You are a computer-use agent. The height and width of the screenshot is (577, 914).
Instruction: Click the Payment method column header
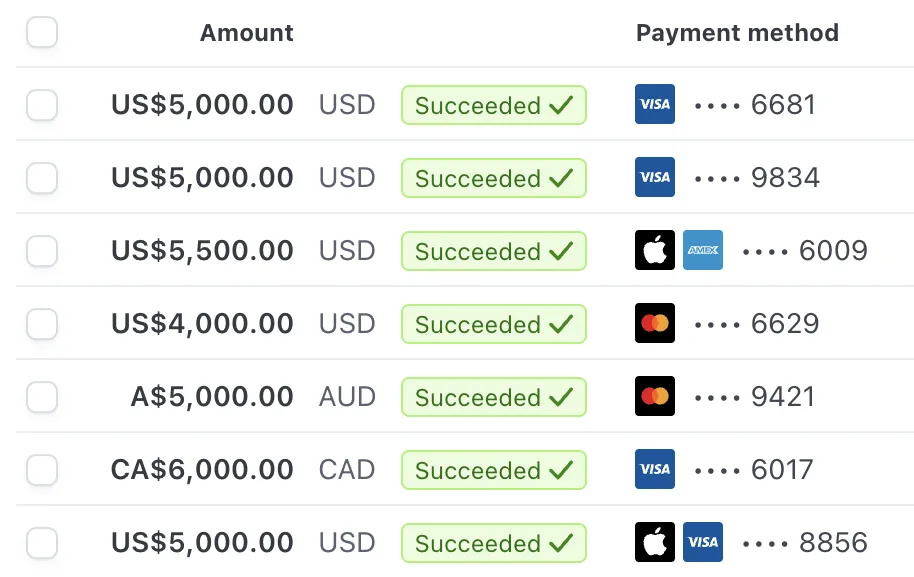pyautogui.click(x=737, y=32)
